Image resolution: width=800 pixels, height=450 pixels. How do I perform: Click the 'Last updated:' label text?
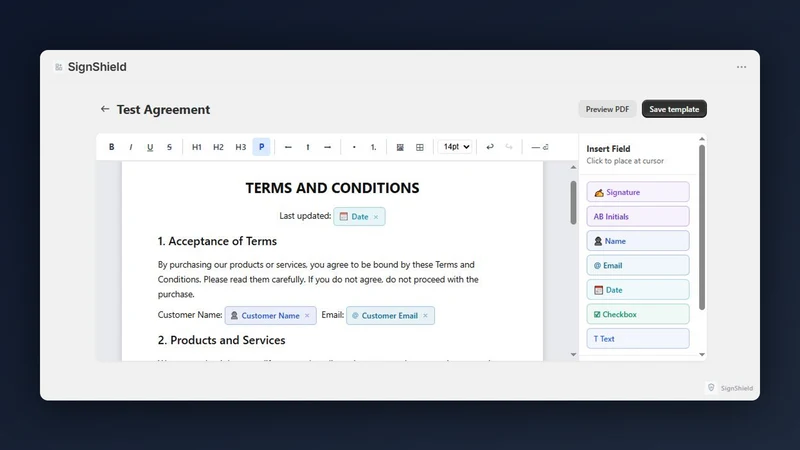[x=305, y=216]
